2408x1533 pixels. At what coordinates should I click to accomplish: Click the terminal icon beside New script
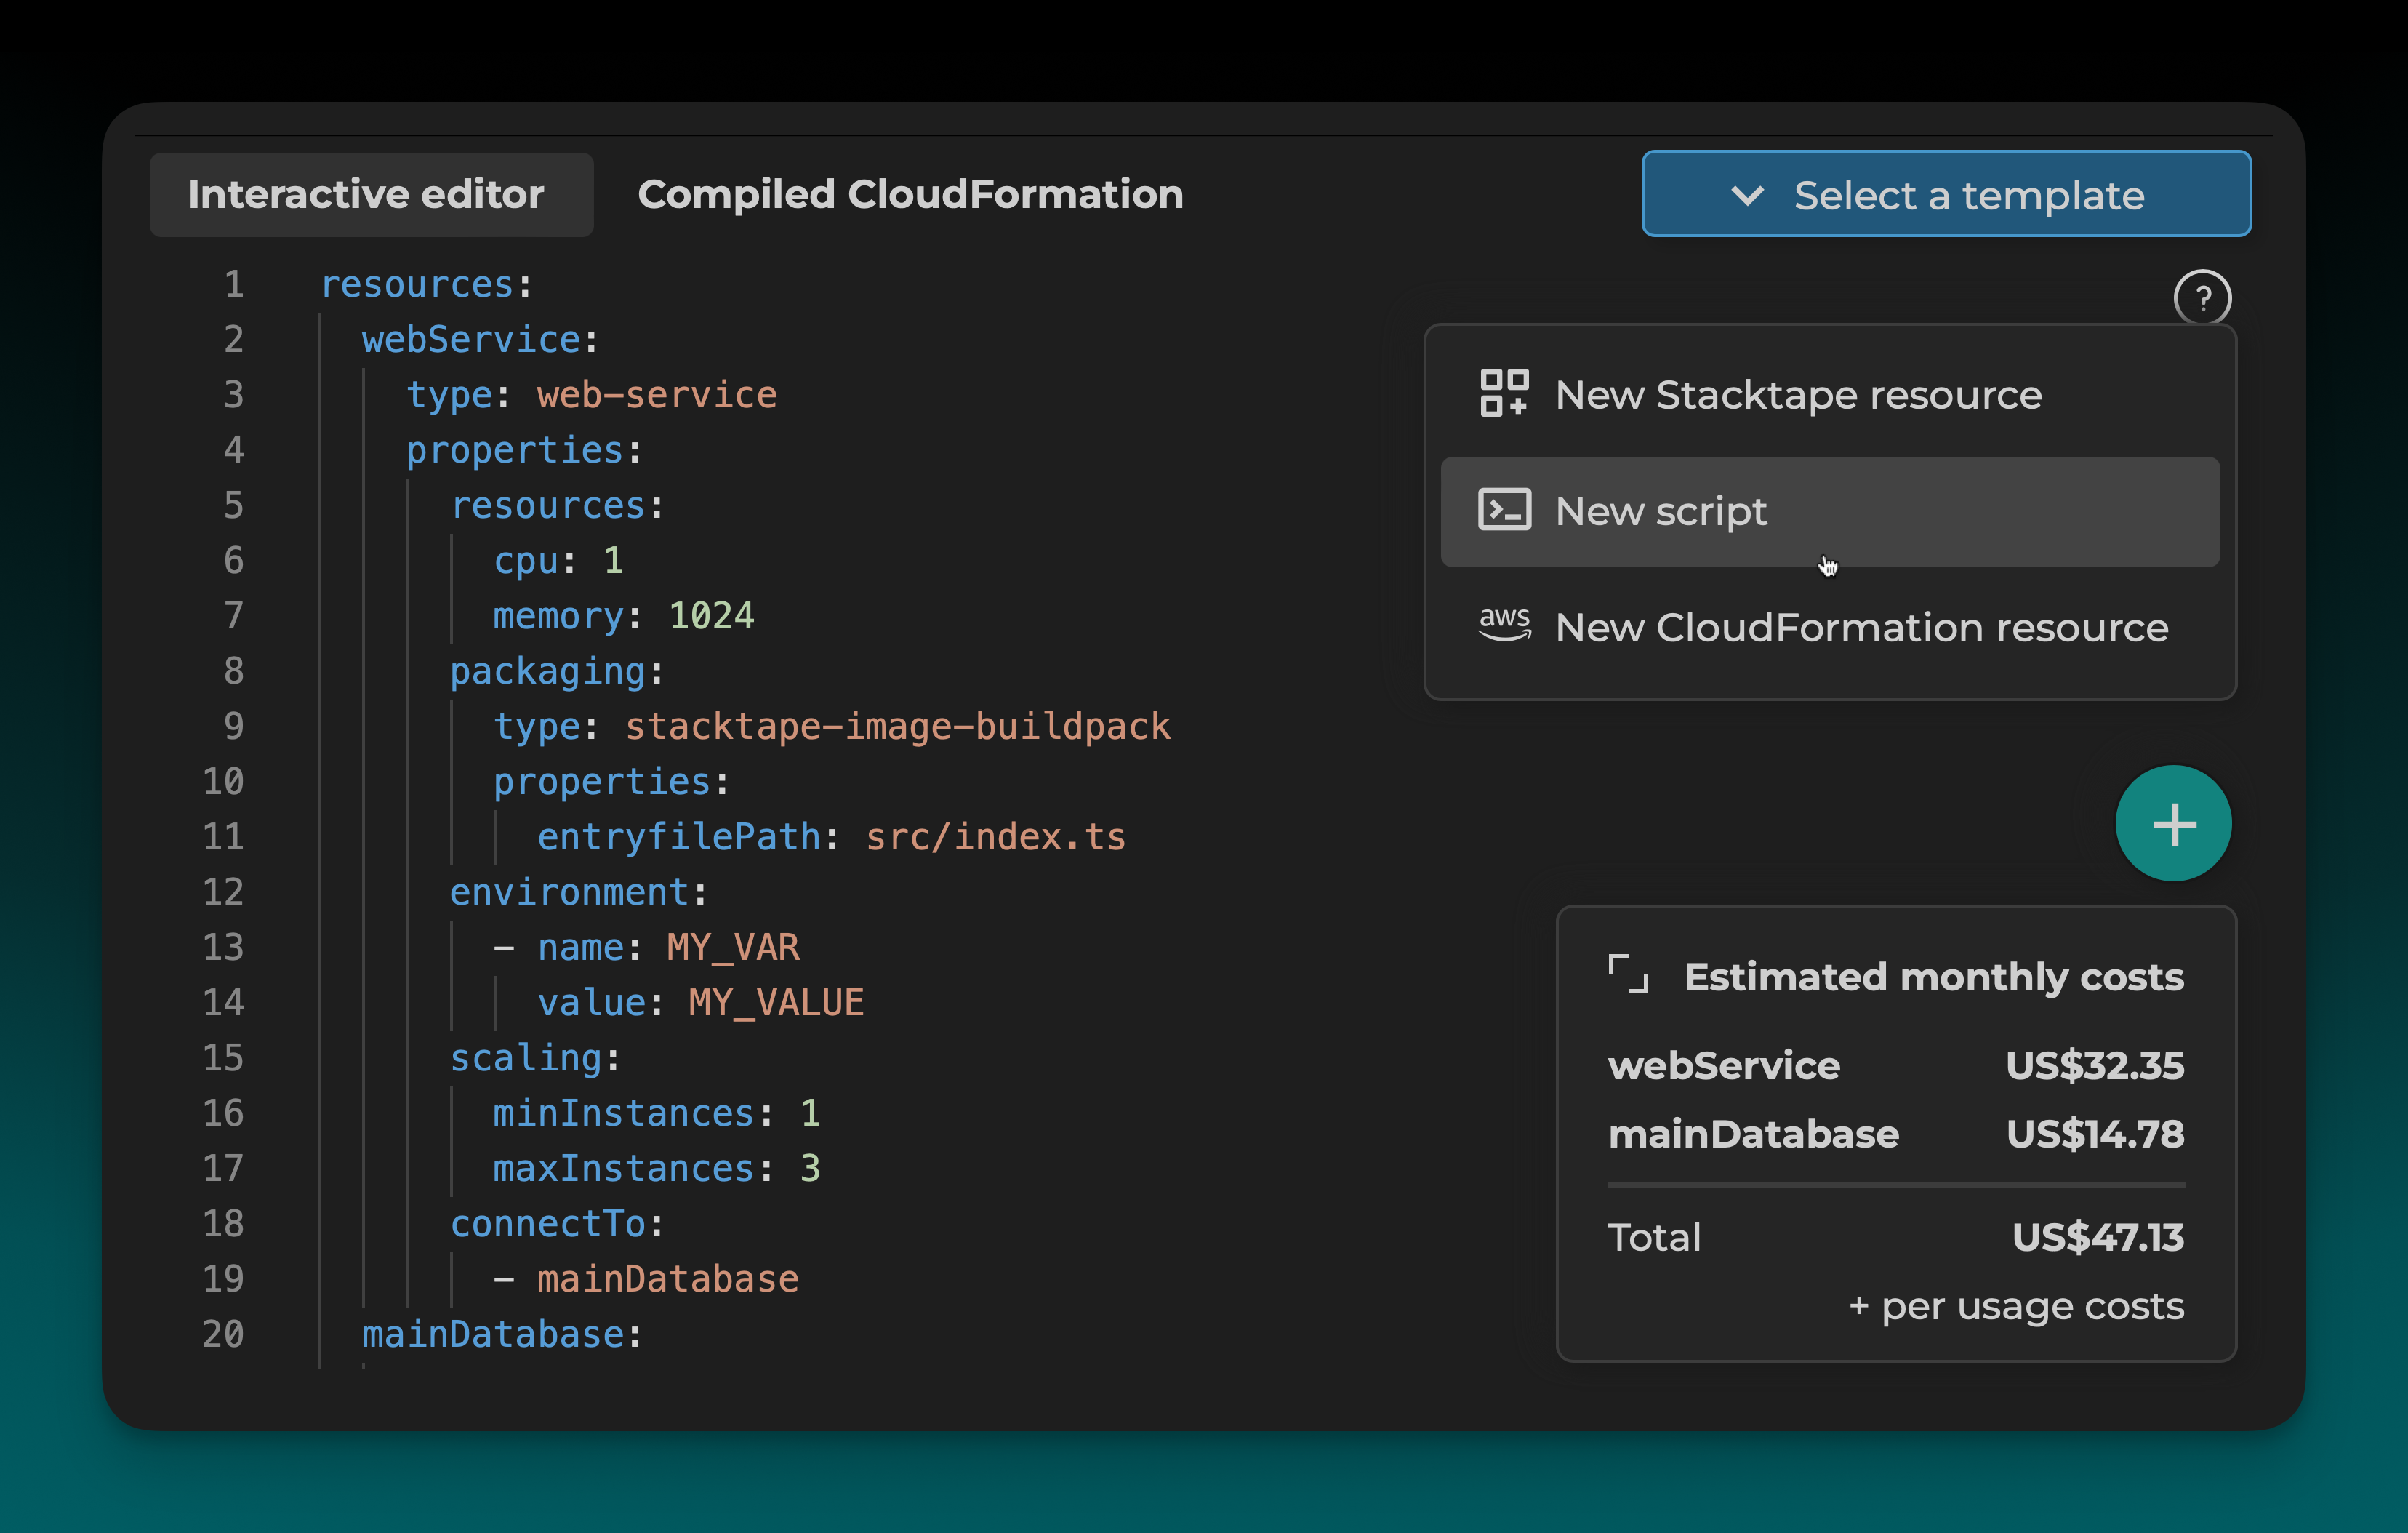(1504, 510)
